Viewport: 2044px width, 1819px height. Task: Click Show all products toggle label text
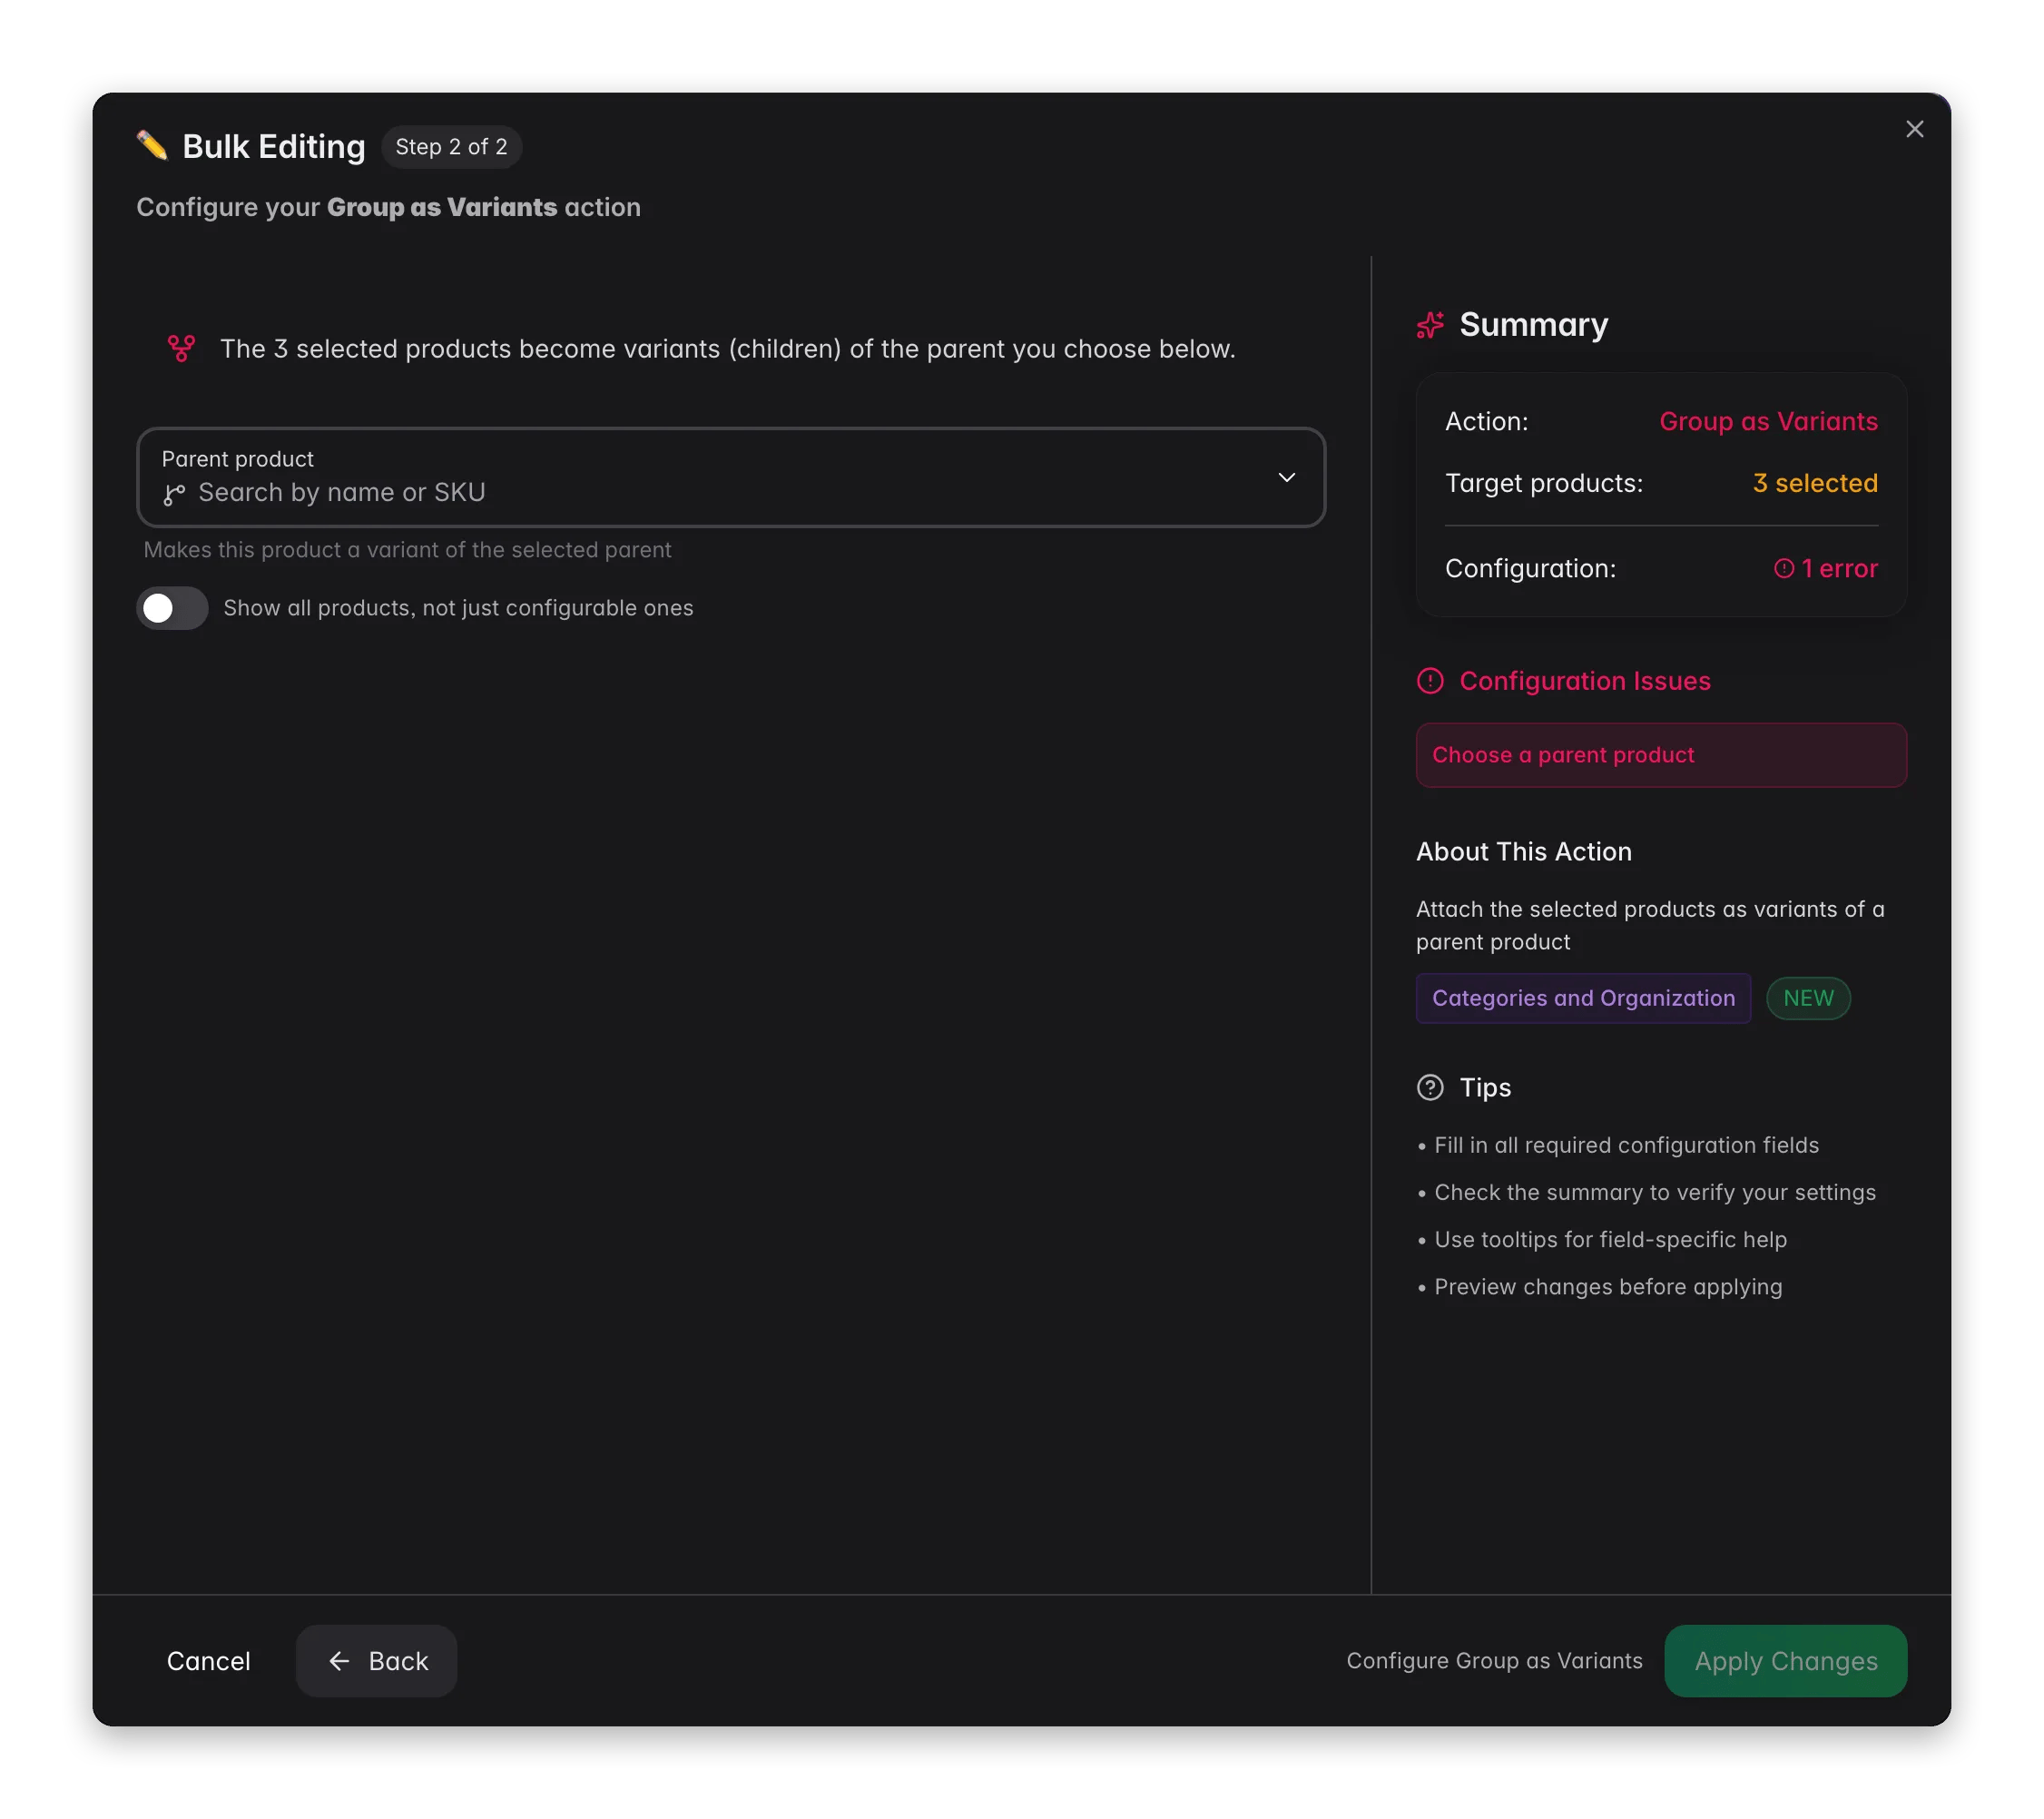tap(458, 608)
